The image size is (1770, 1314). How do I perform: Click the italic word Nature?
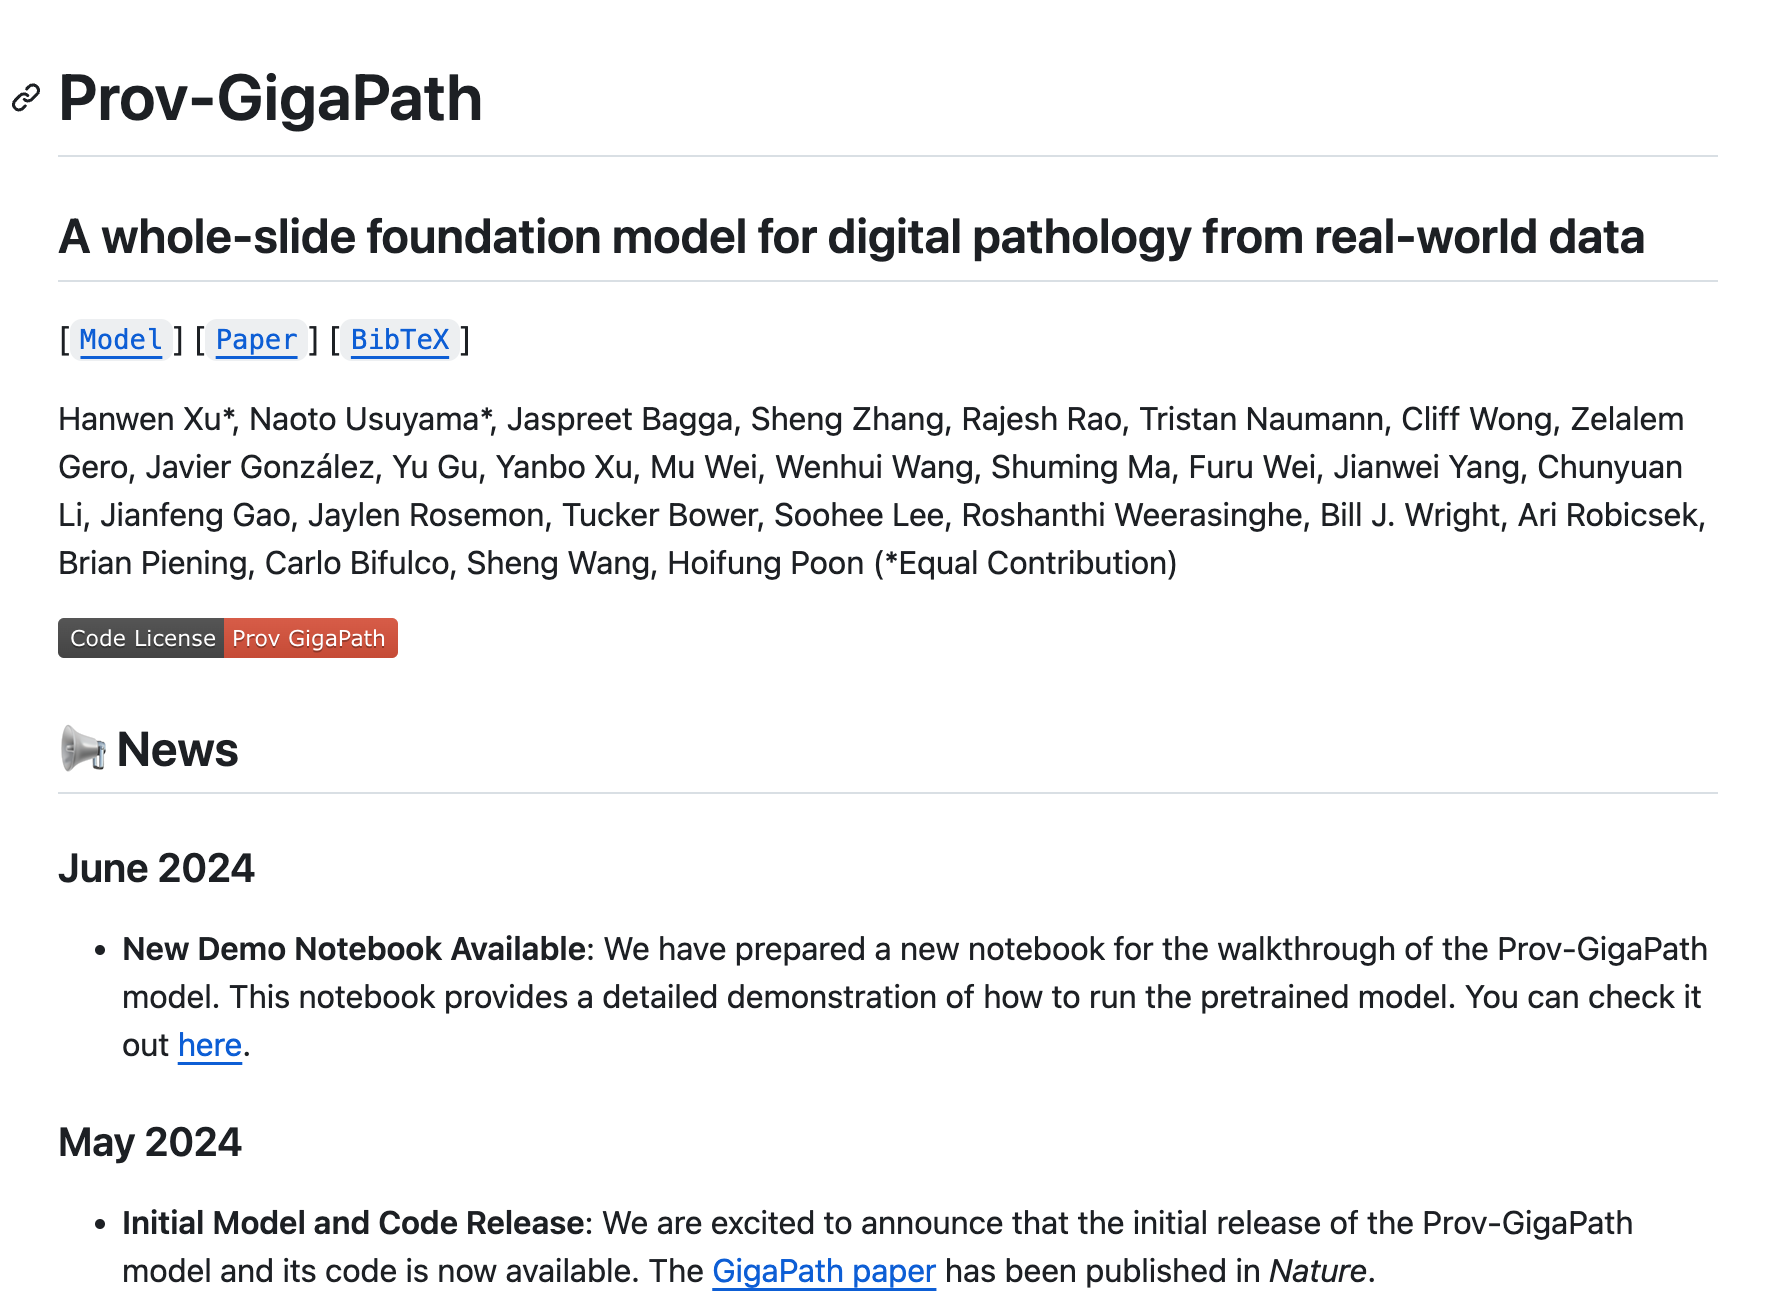tap(1317, 1271)
